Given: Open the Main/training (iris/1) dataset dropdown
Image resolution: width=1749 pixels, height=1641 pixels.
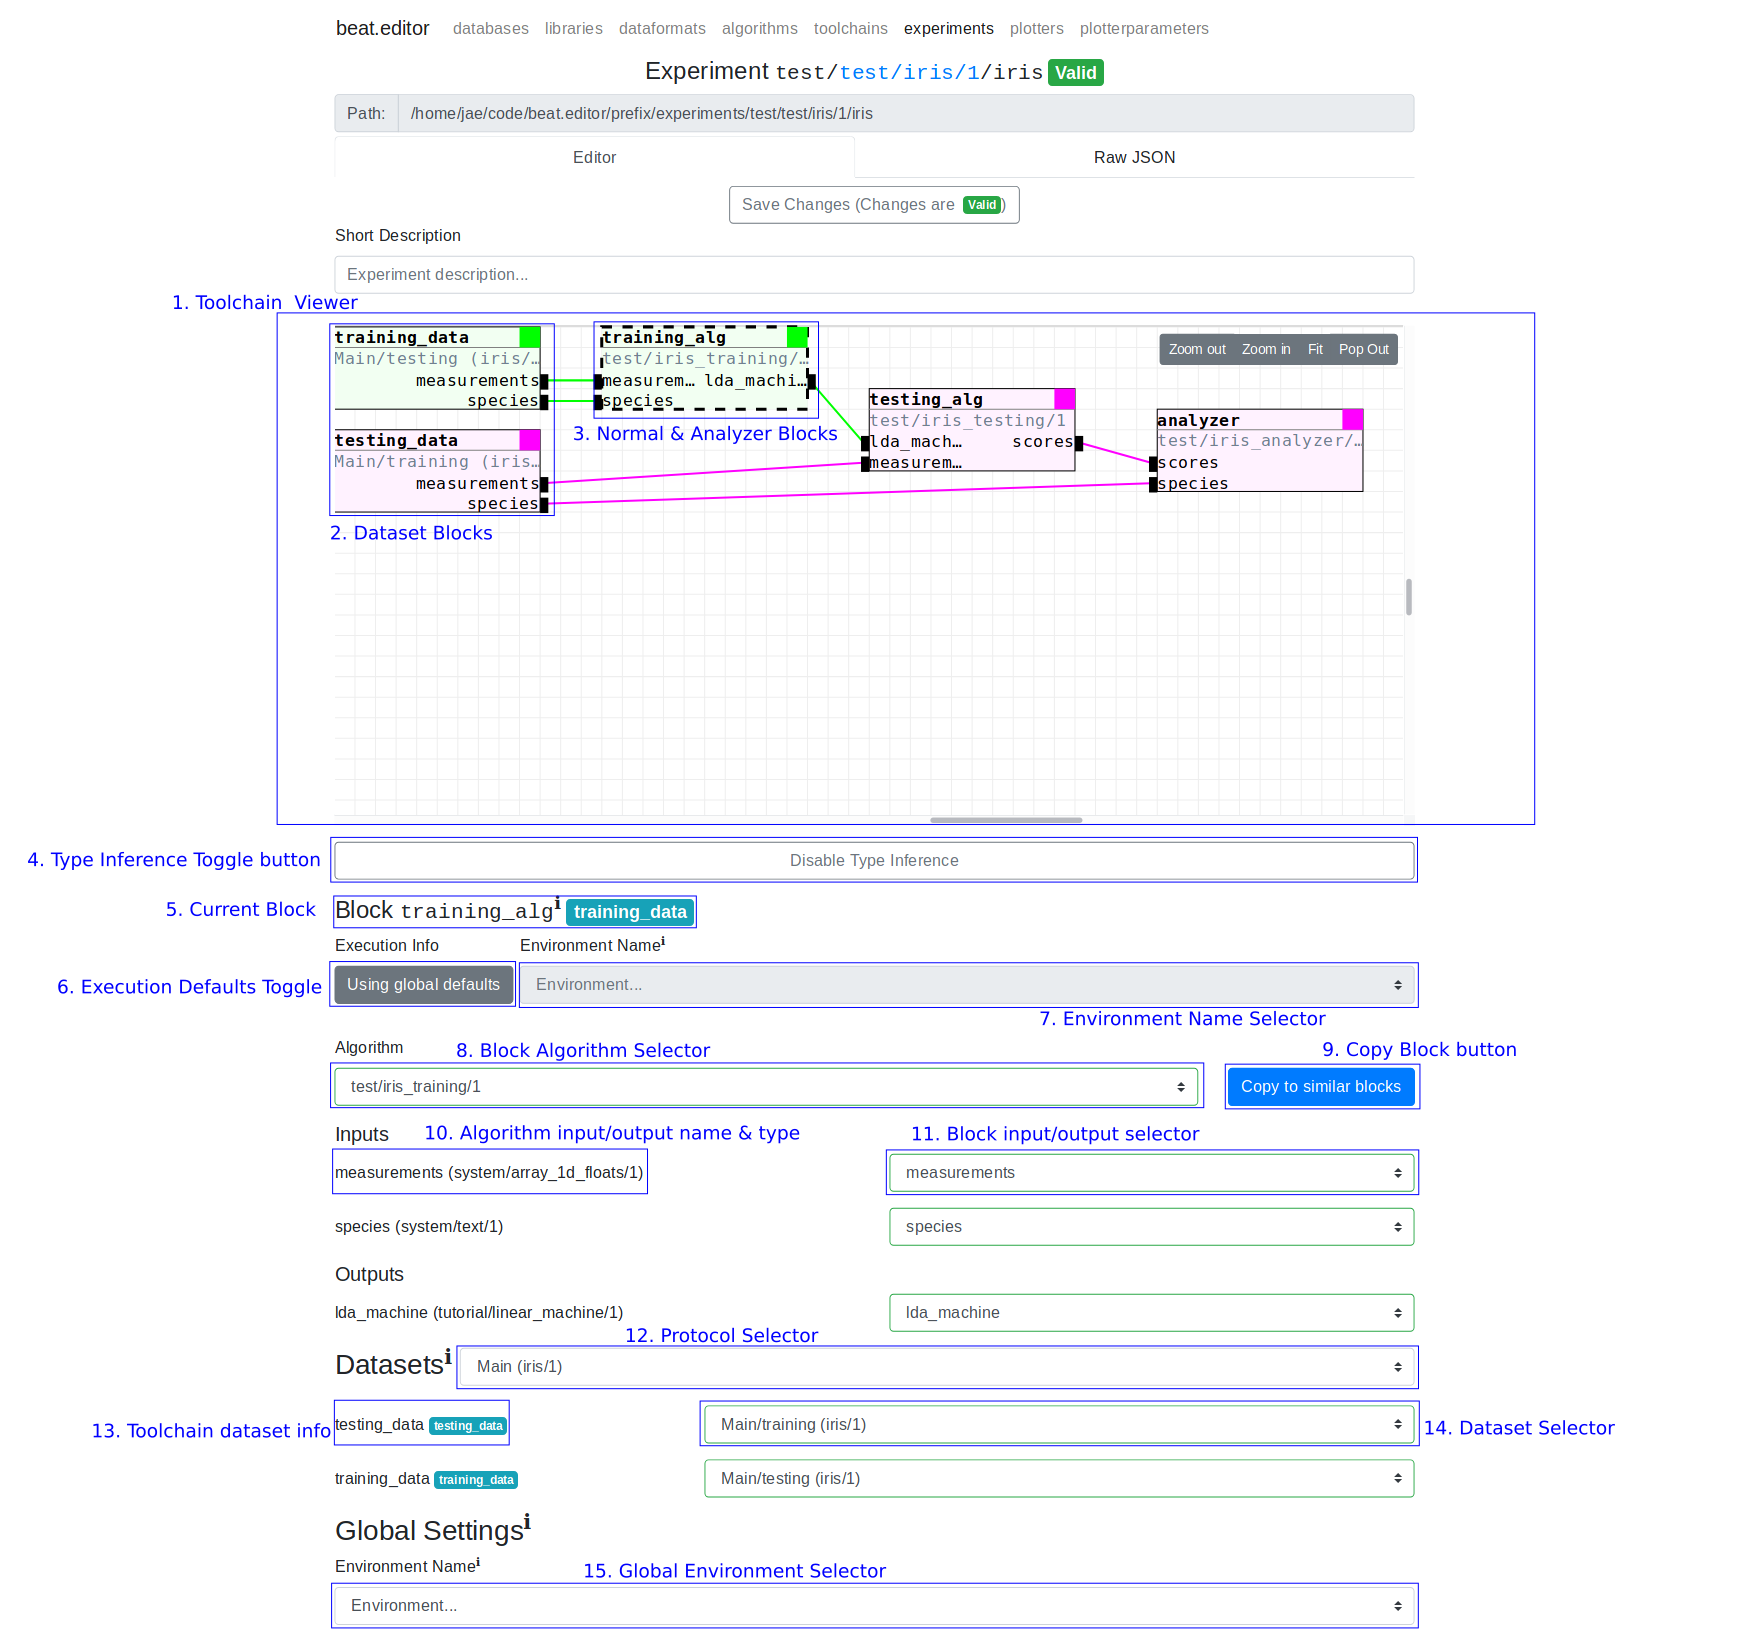Looking at the screenshot, I should coord(1058,1425).
